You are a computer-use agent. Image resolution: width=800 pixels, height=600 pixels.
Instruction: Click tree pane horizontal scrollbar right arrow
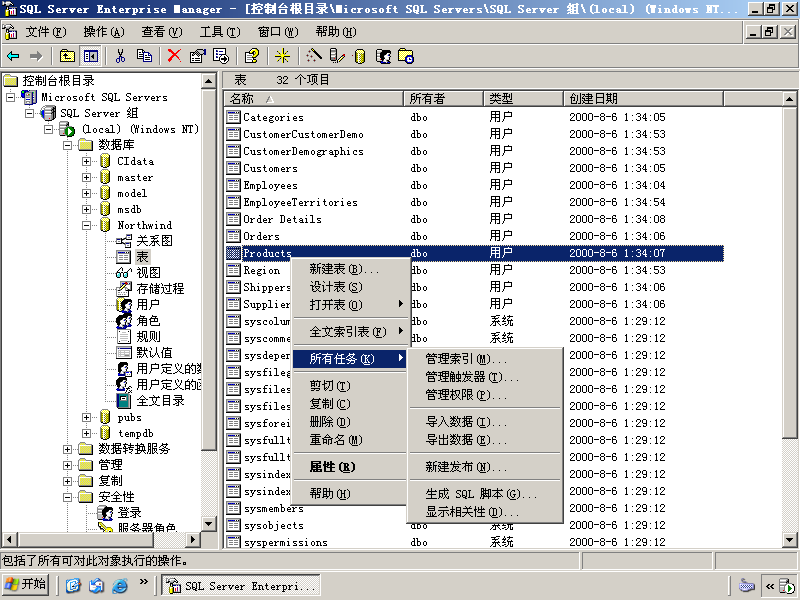click(x=192, y=539)
